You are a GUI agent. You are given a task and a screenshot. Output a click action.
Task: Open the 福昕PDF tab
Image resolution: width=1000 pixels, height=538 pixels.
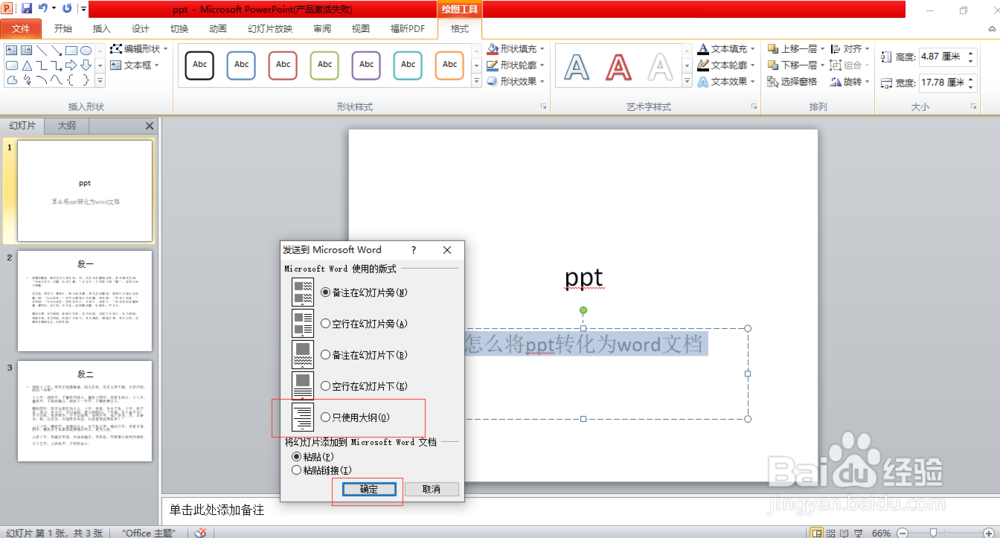pos(408,29)
